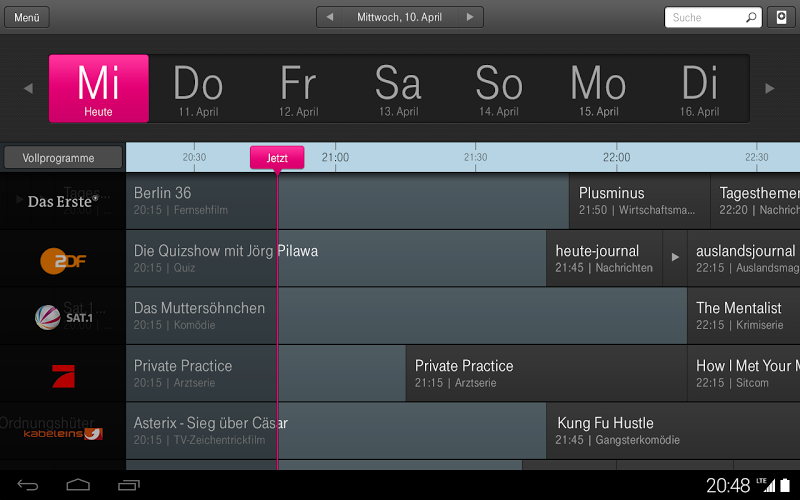Screen dimensions: 800x500
Task: Go to previous date in header
Action: pos(331,18)
